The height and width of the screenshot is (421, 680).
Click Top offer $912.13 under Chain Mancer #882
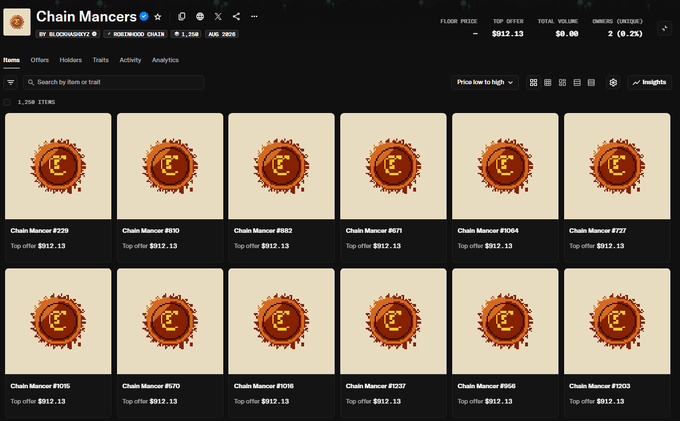click(262, 246)
